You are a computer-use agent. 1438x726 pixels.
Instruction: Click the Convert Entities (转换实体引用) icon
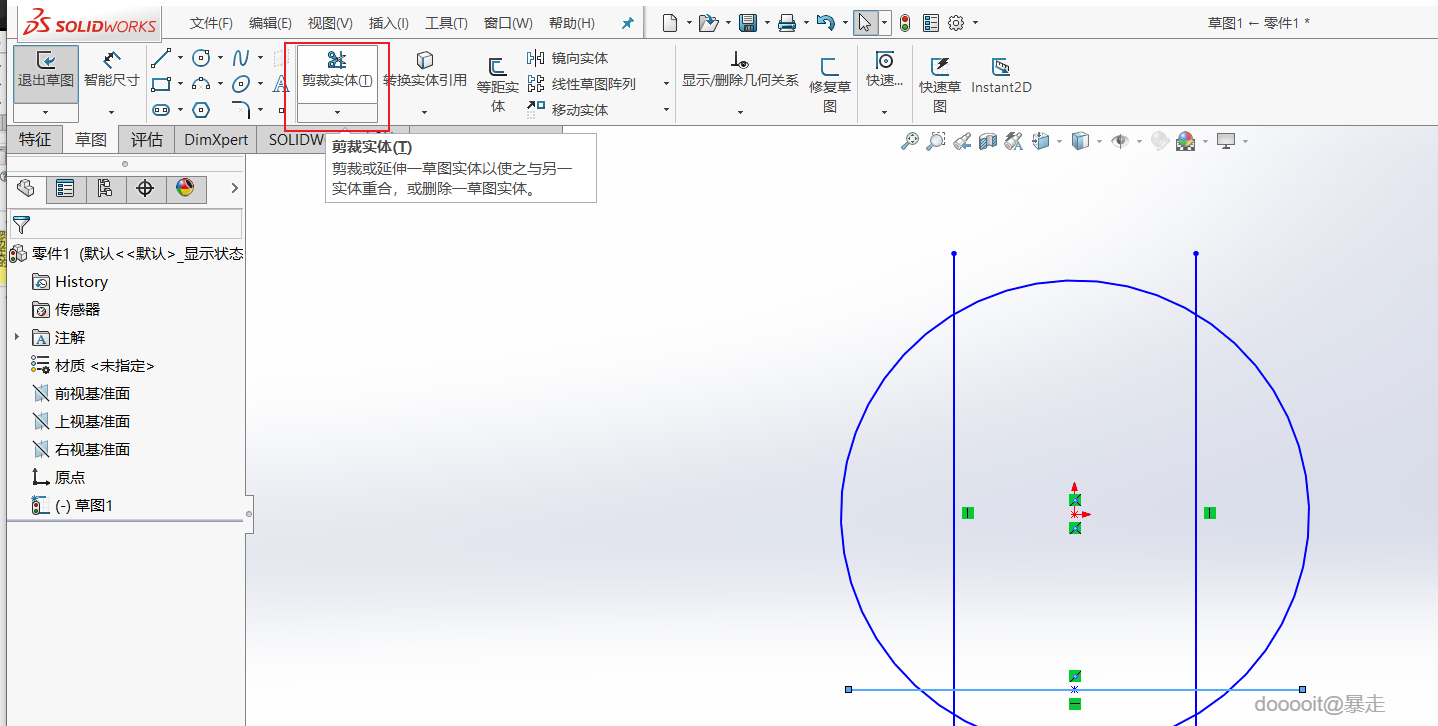click(425, 70)
